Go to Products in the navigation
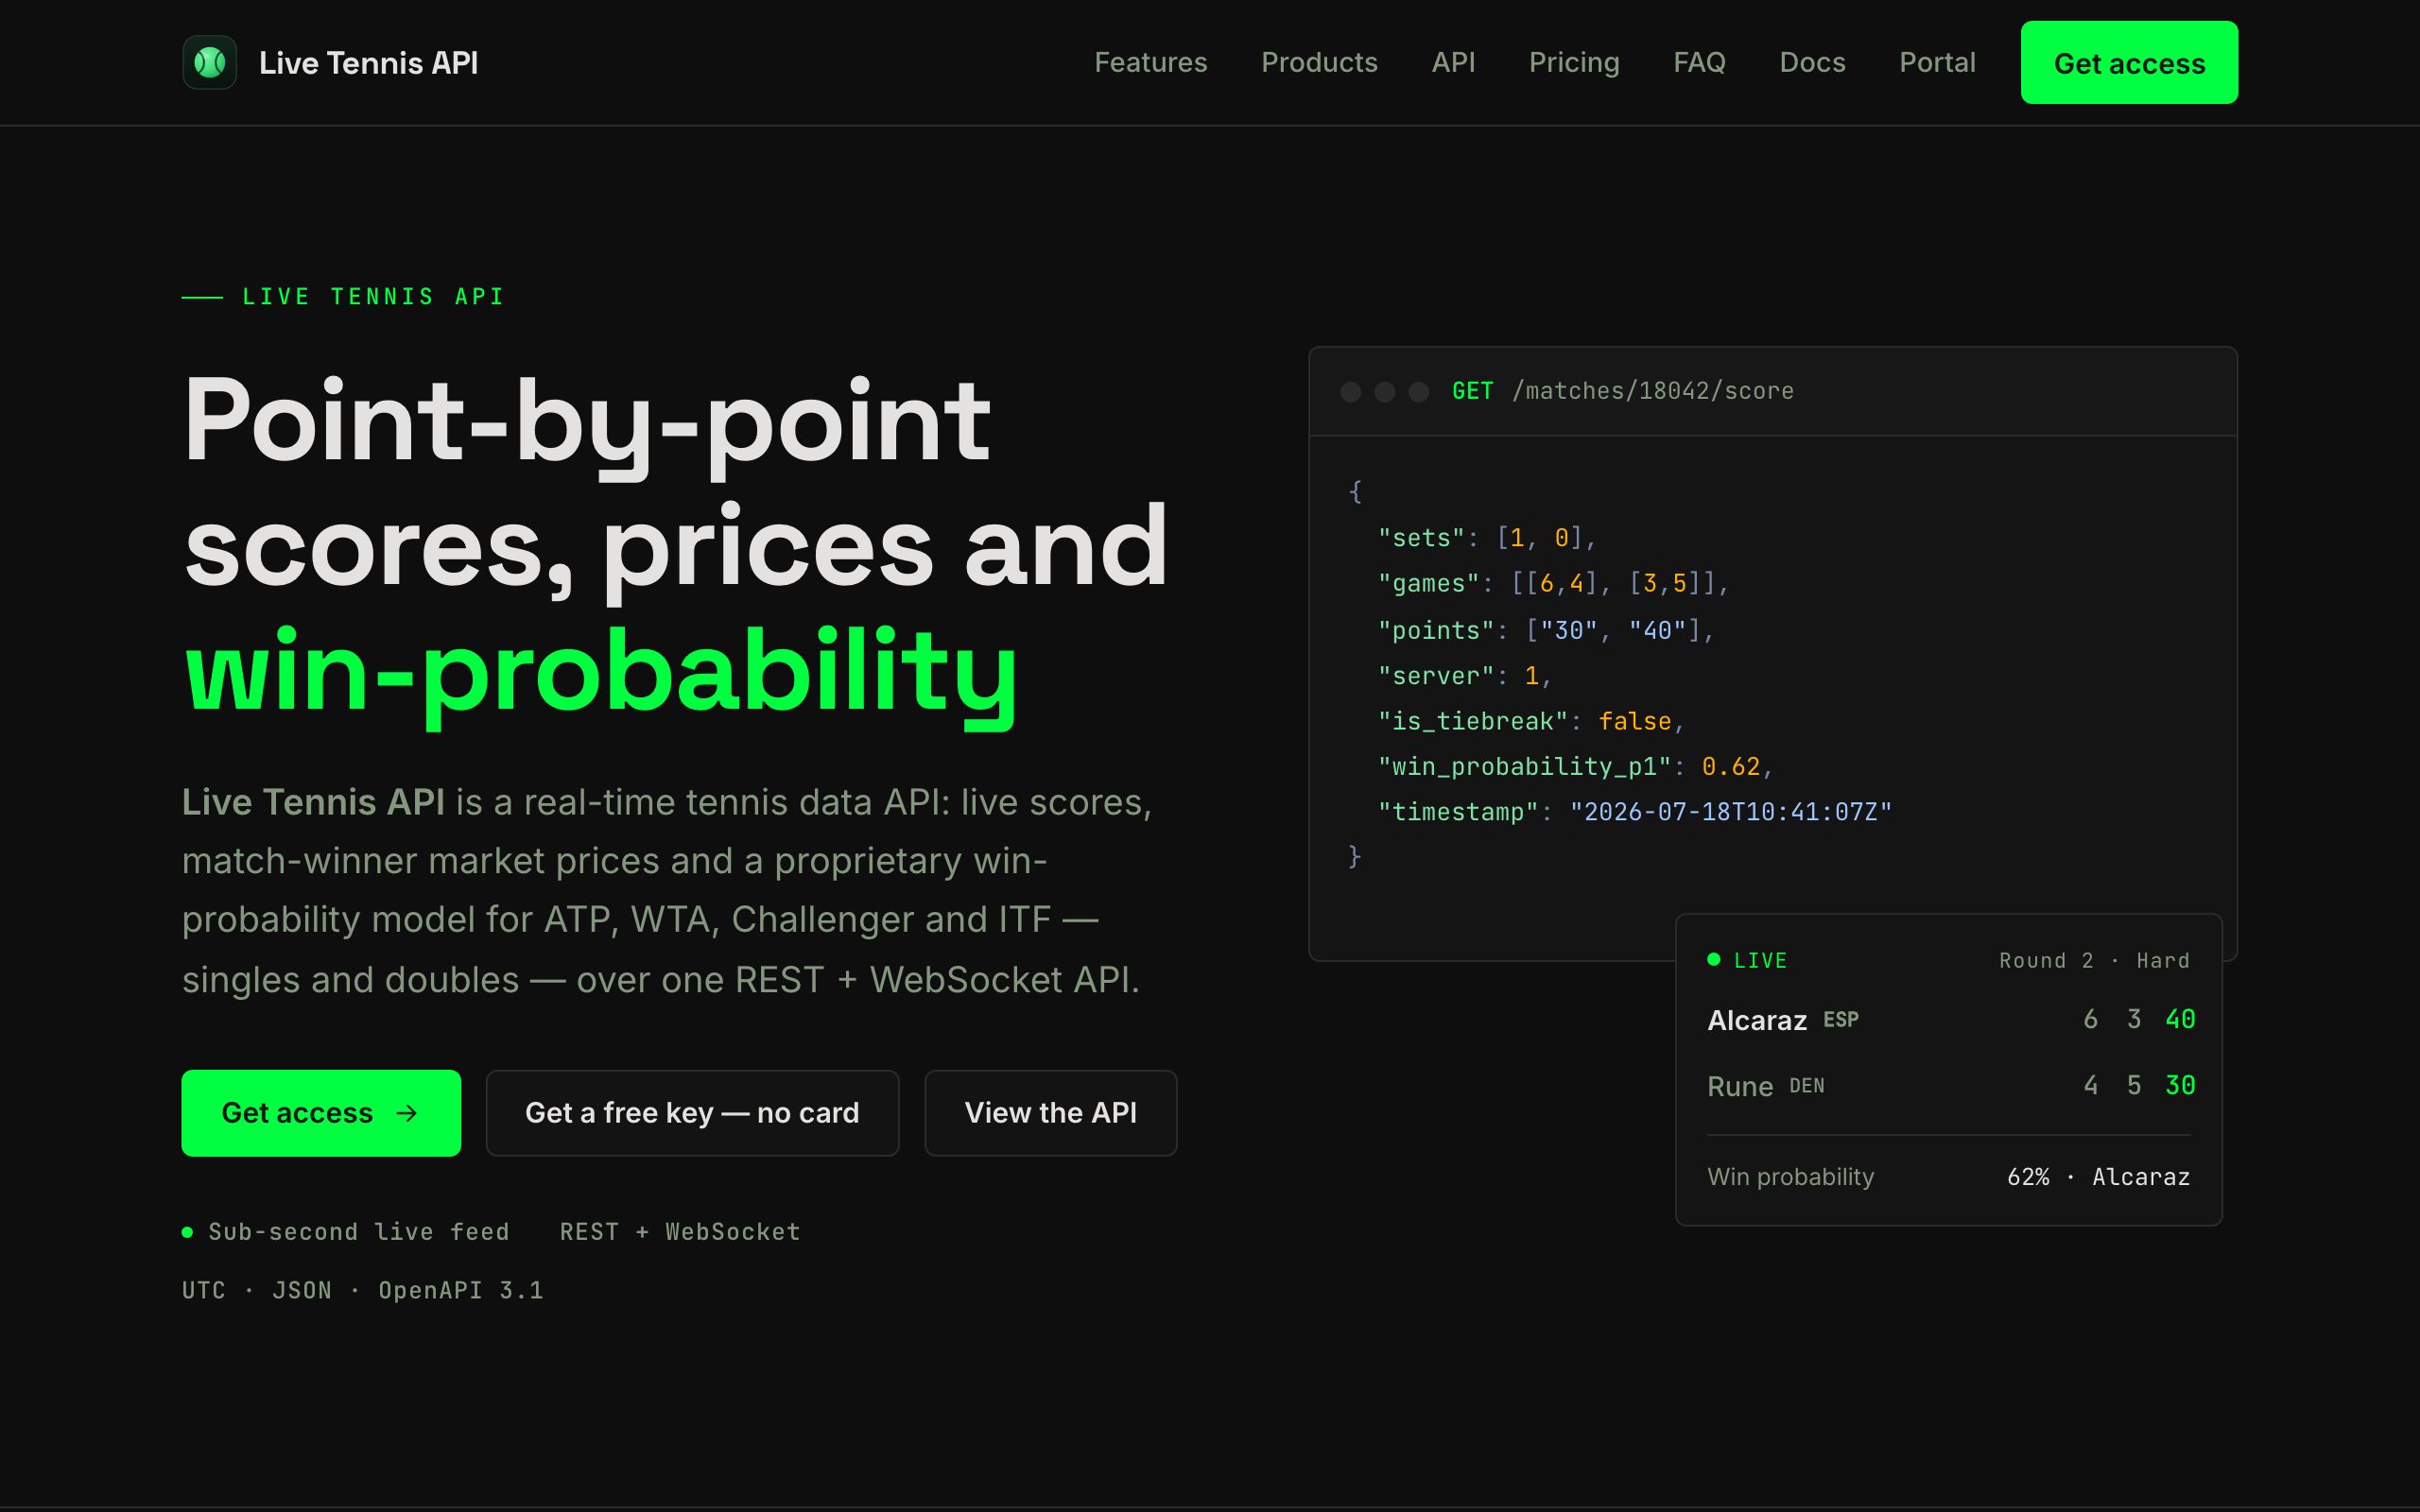The width and height of the screenshot is (2420, 1512). click(1319, 62)
